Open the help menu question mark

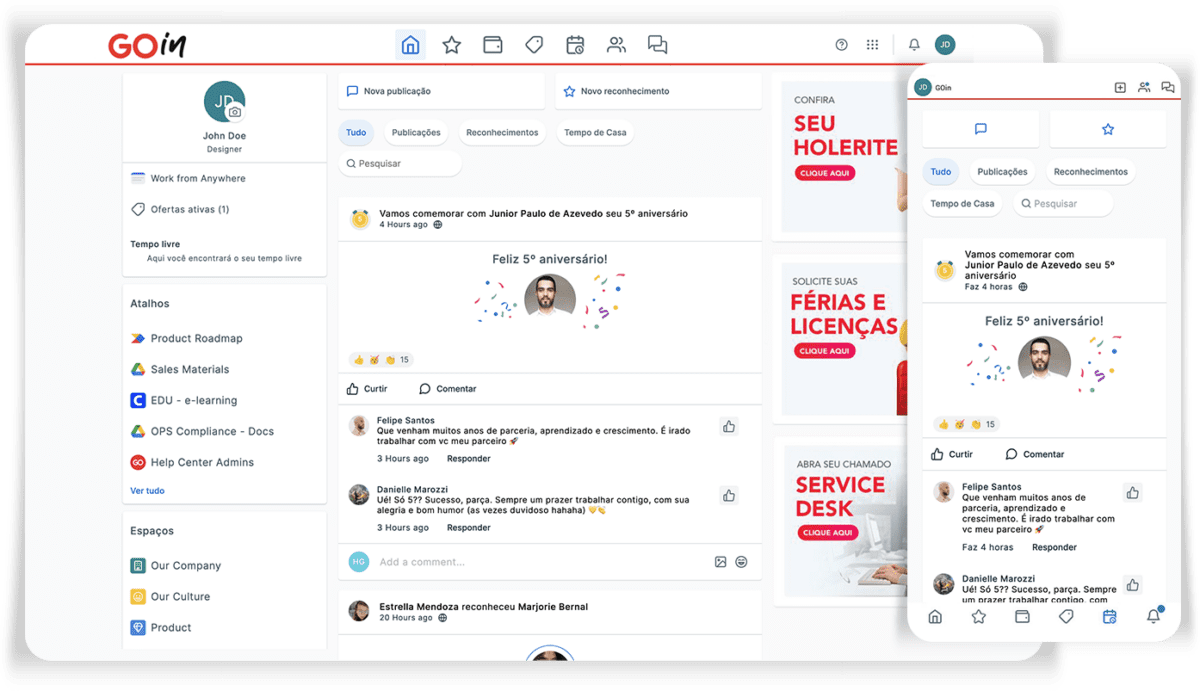coord(841,44)
